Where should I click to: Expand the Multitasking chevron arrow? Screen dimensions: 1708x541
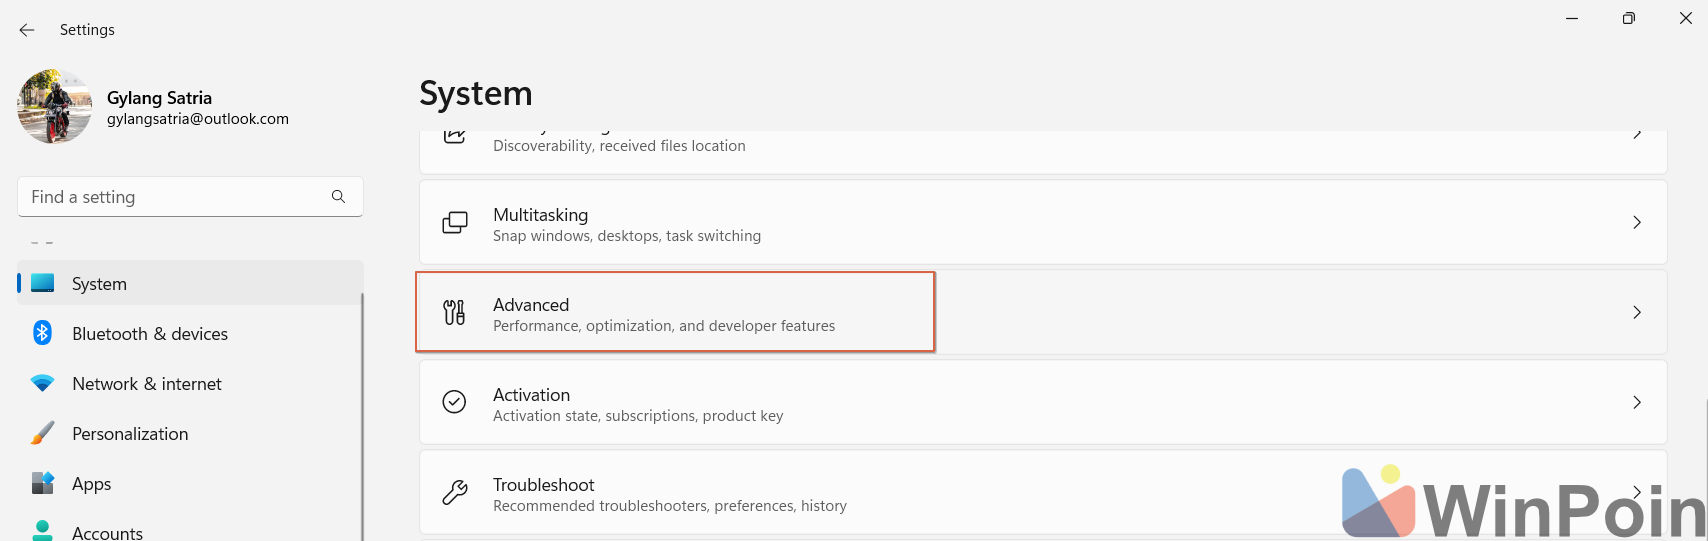1637,222
